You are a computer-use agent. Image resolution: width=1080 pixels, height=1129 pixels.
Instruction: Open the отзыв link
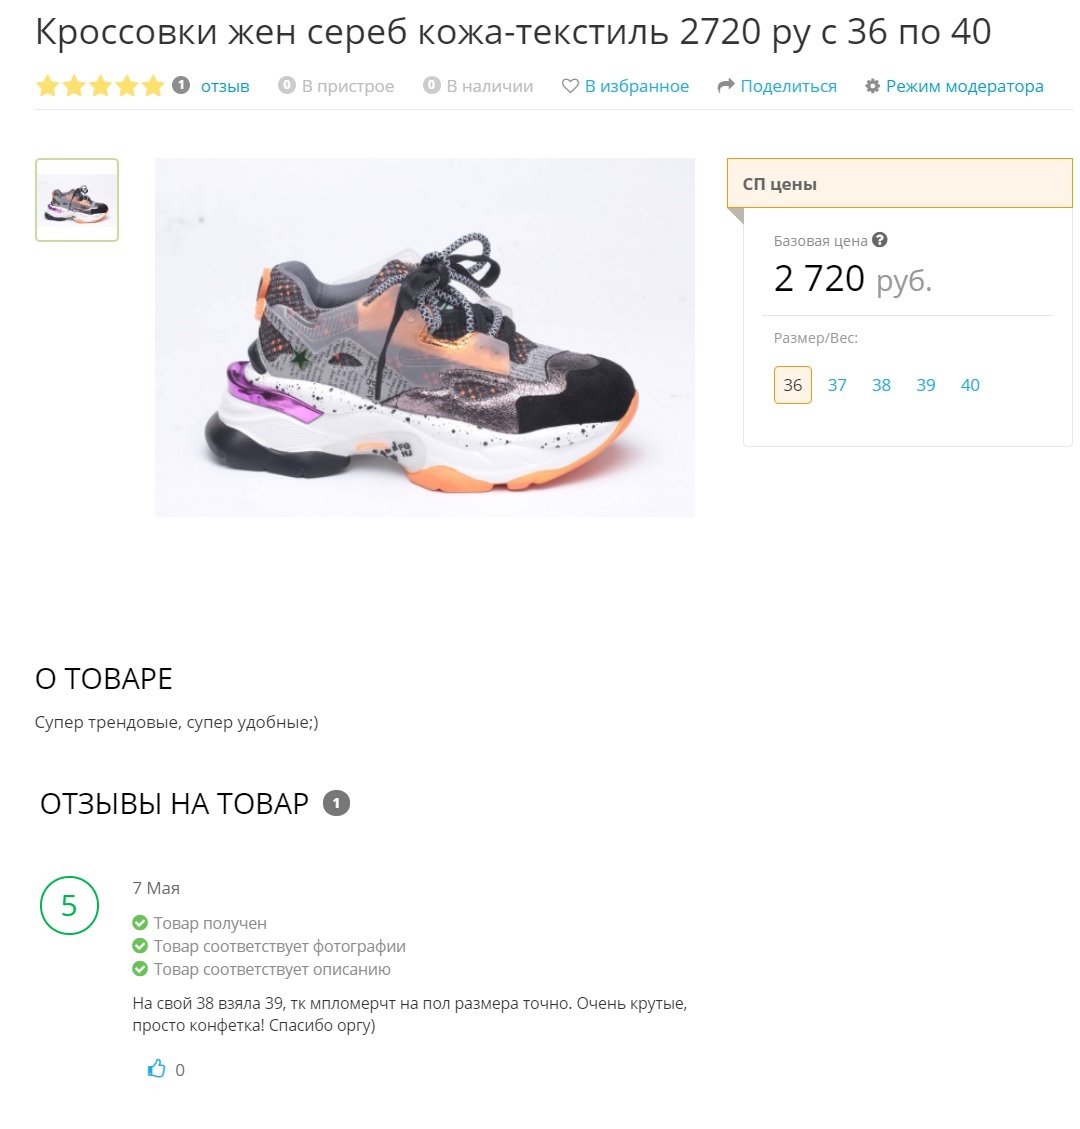point(225,86)
